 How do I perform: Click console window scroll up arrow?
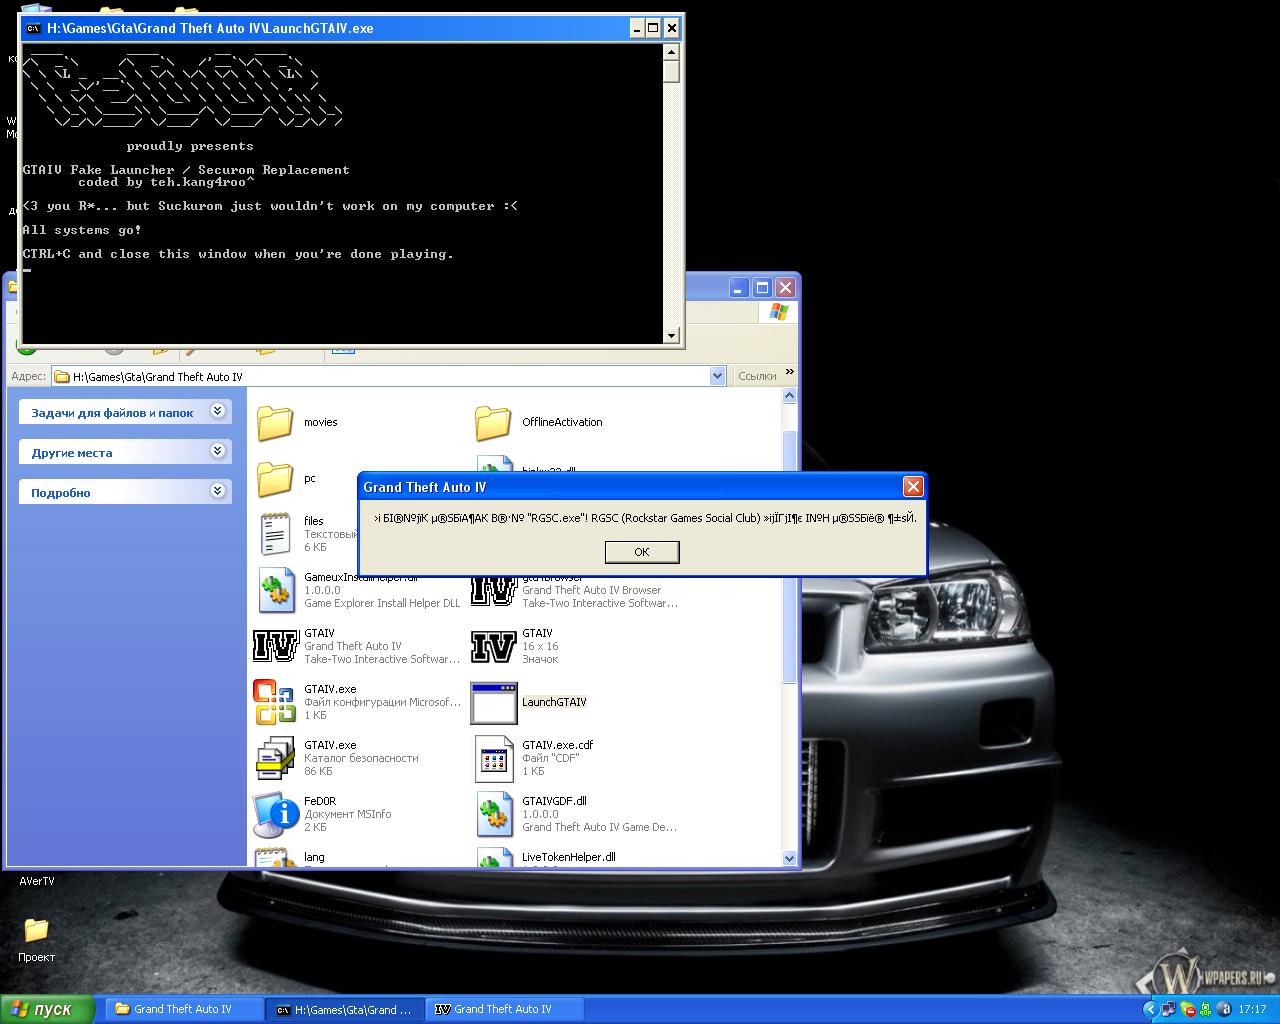tap(671, 52)
